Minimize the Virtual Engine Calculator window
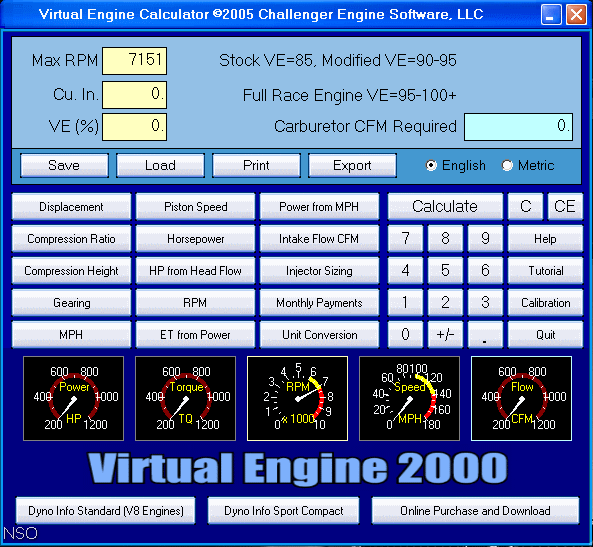Viewport: 593px width, 547px height. coord(551,15)
